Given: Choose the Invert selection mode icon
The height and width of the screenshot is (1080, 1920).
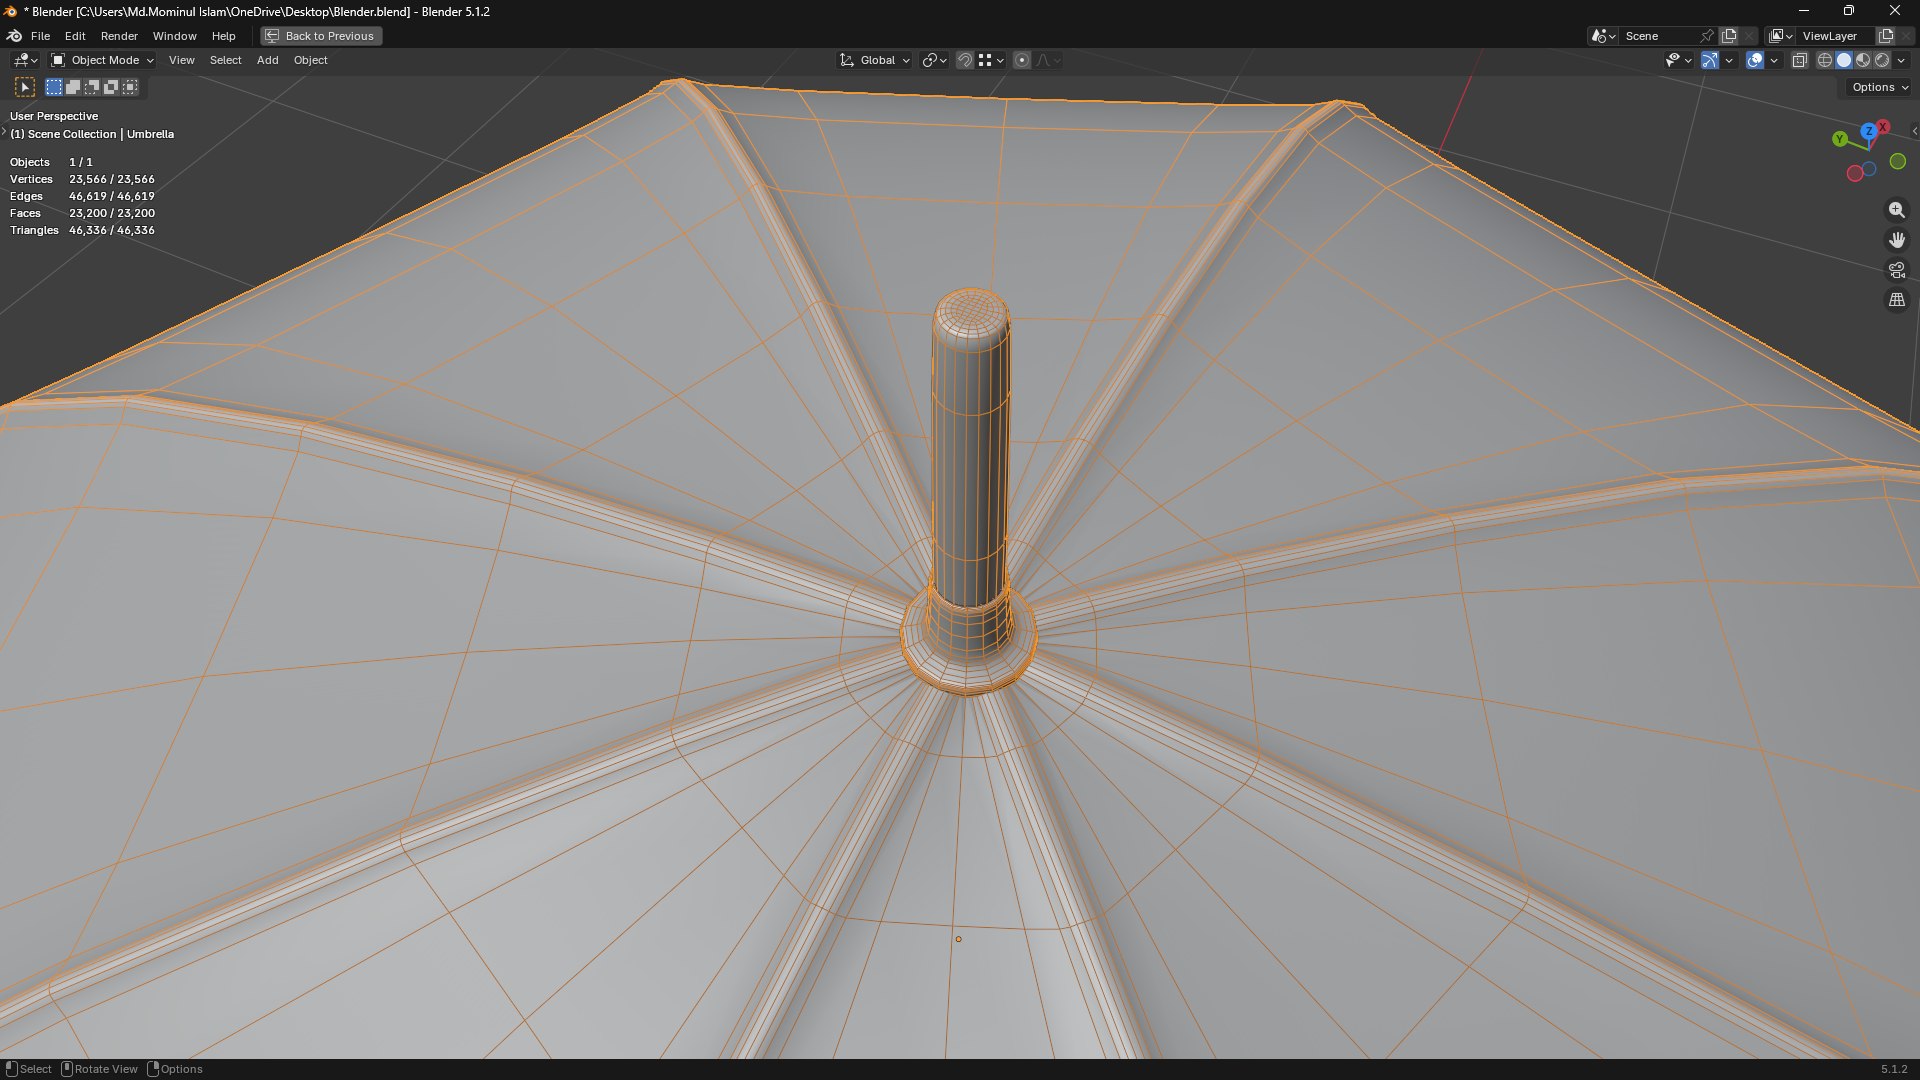Looking at the screenshot, I should pos(111,87).
